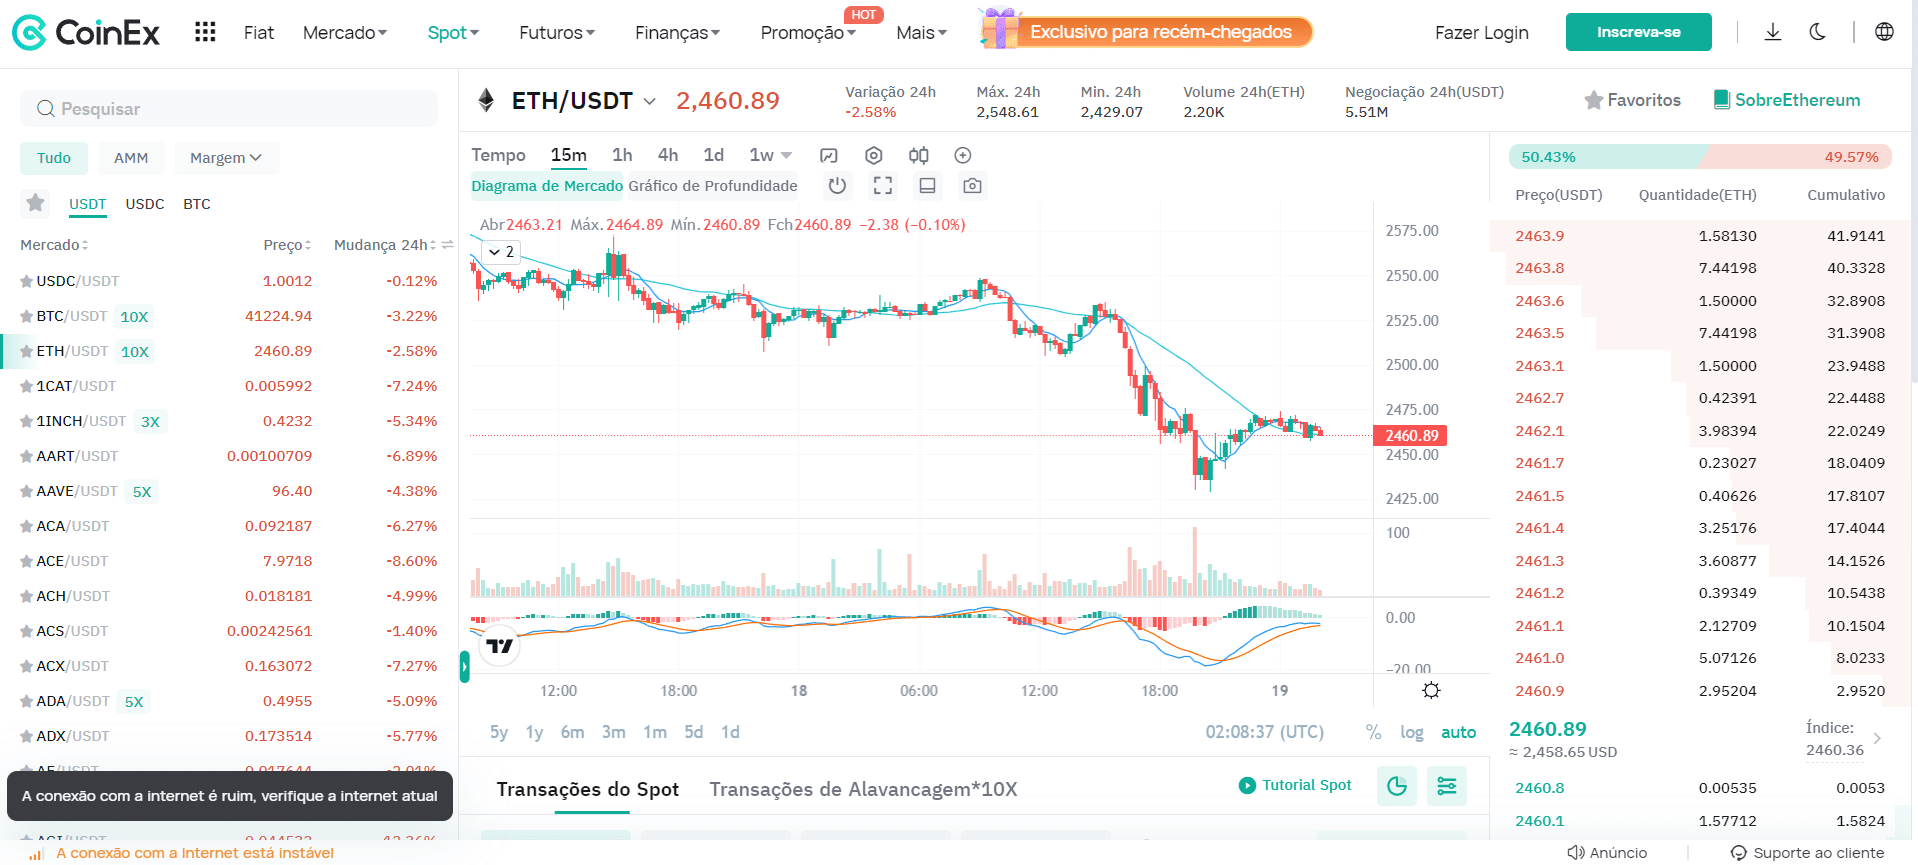Screen dimensions: 1918x865
Task: Click the download app icon
Action: pyautogui.click(x=1773, y=32)
